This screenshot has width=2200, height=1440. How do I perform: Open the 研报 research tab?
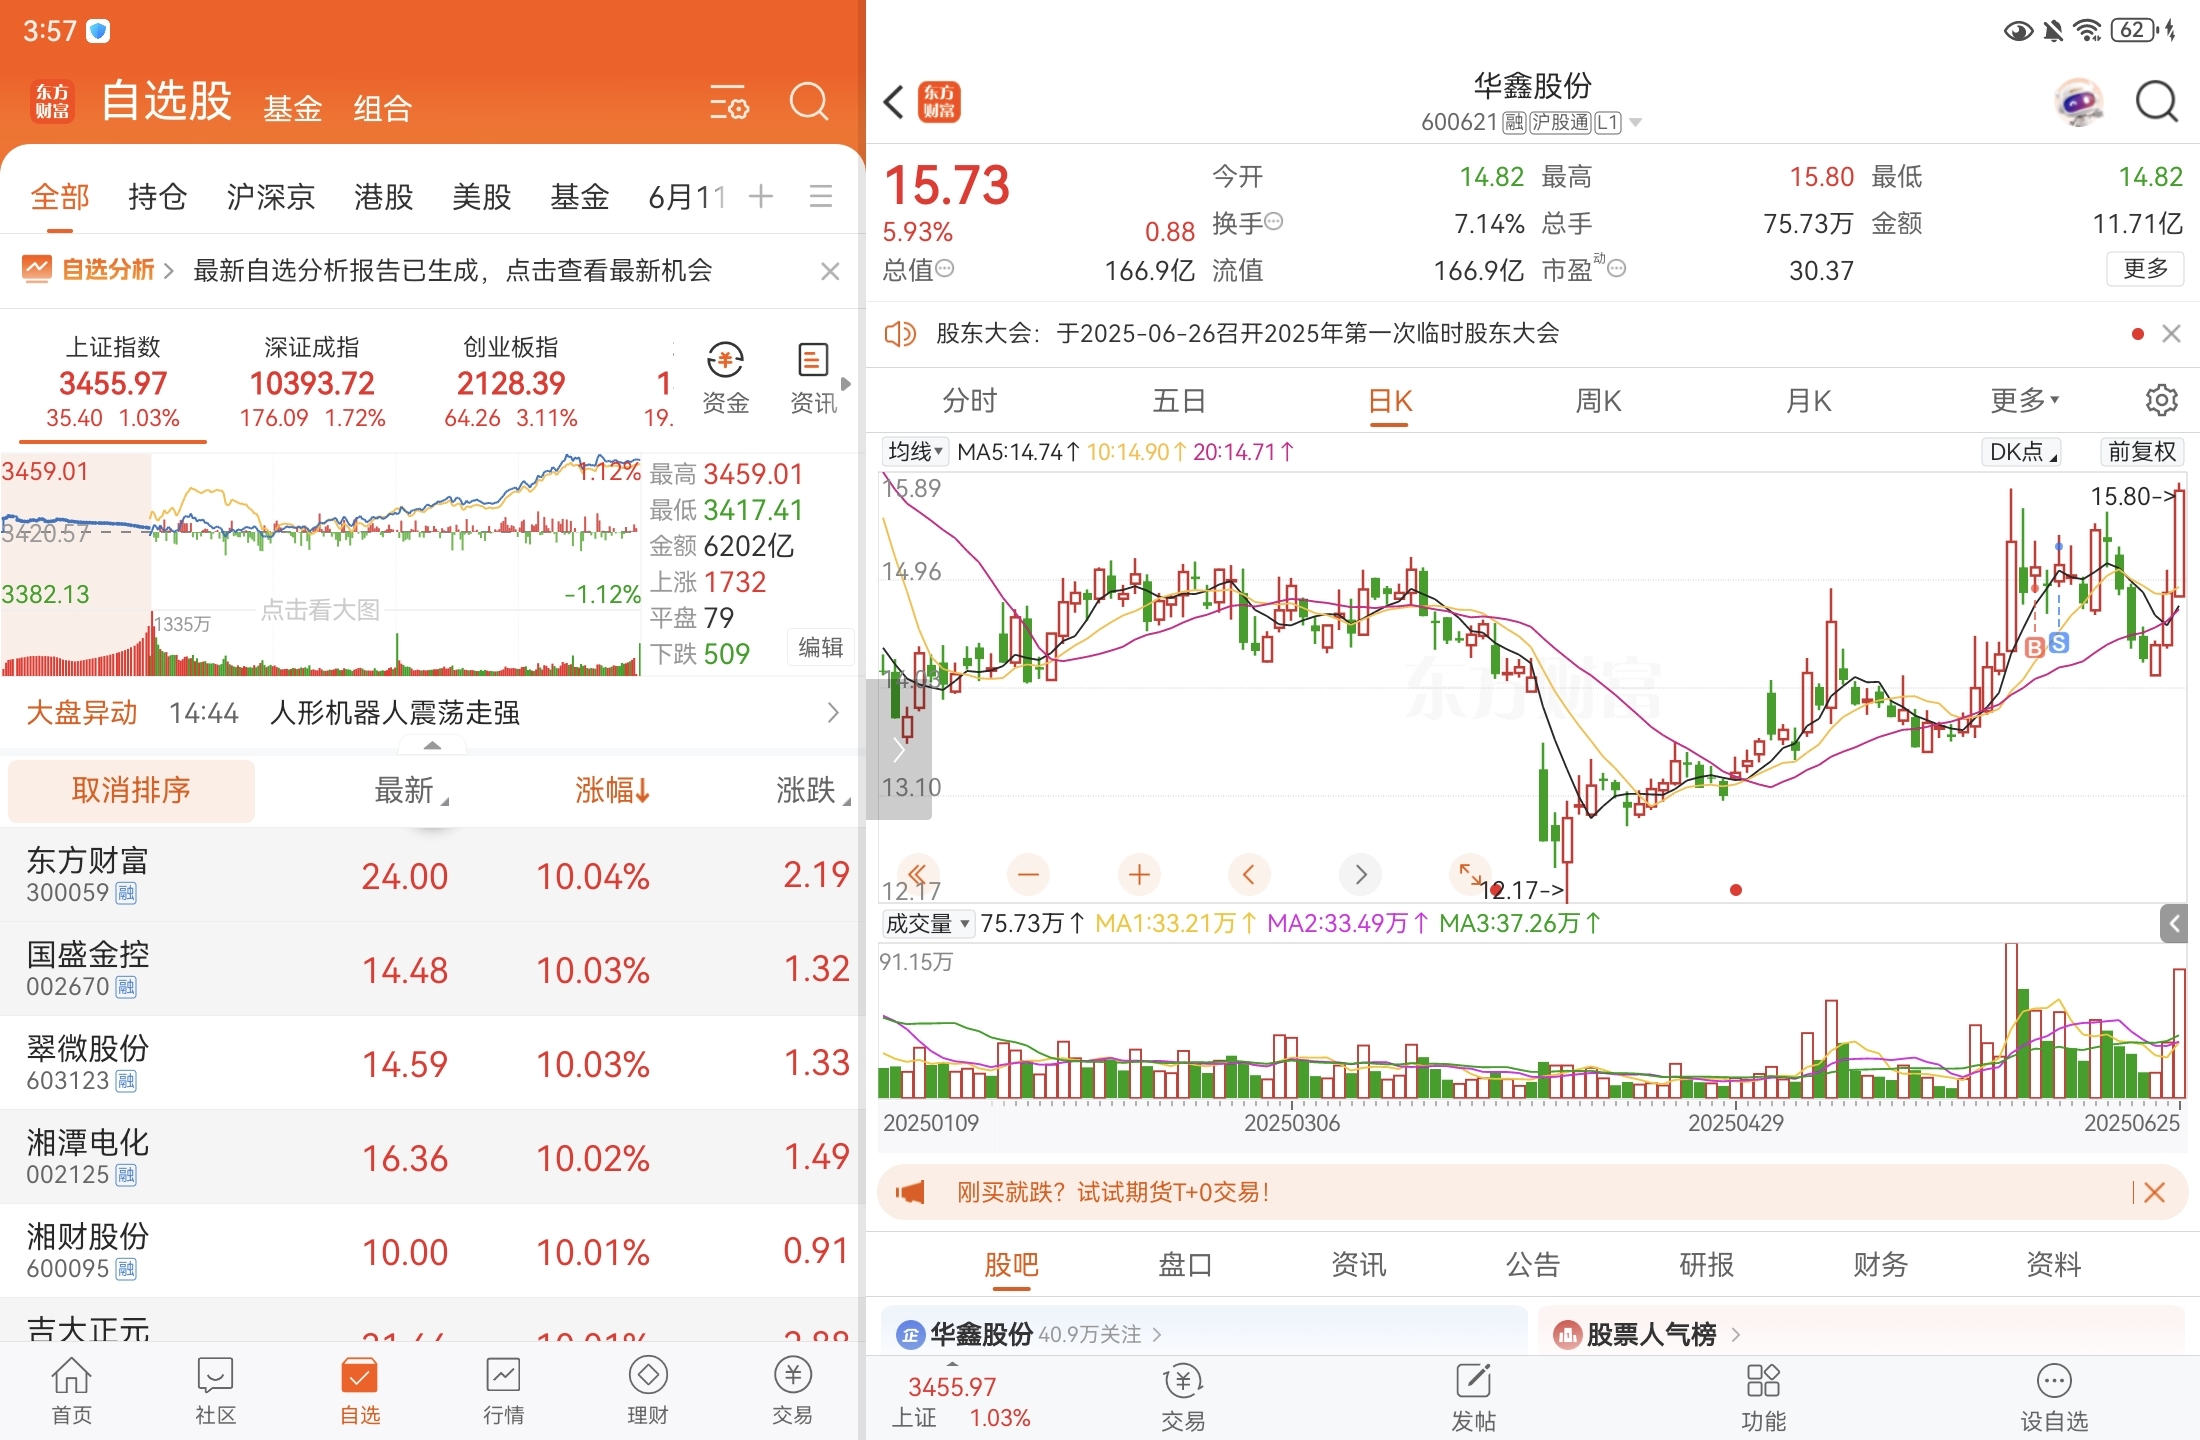click(x=1706, y=1265)
